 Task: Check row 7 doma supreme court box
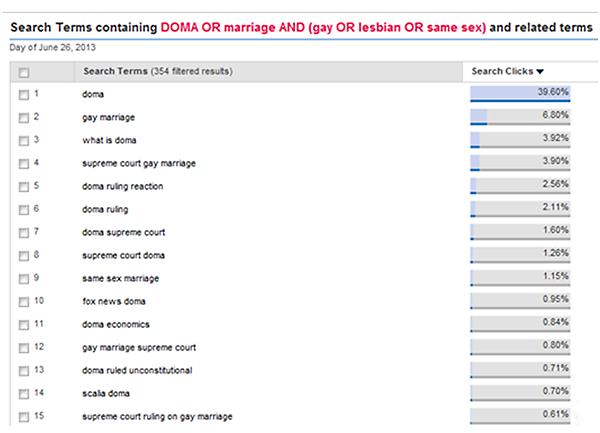coord(24,232)
